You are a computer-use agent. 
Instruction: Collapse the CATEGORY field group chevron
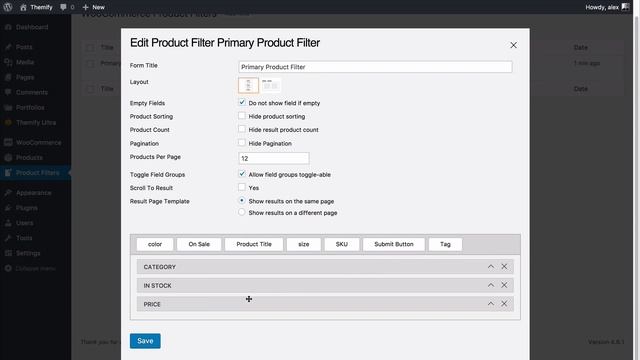coord(491,267)
